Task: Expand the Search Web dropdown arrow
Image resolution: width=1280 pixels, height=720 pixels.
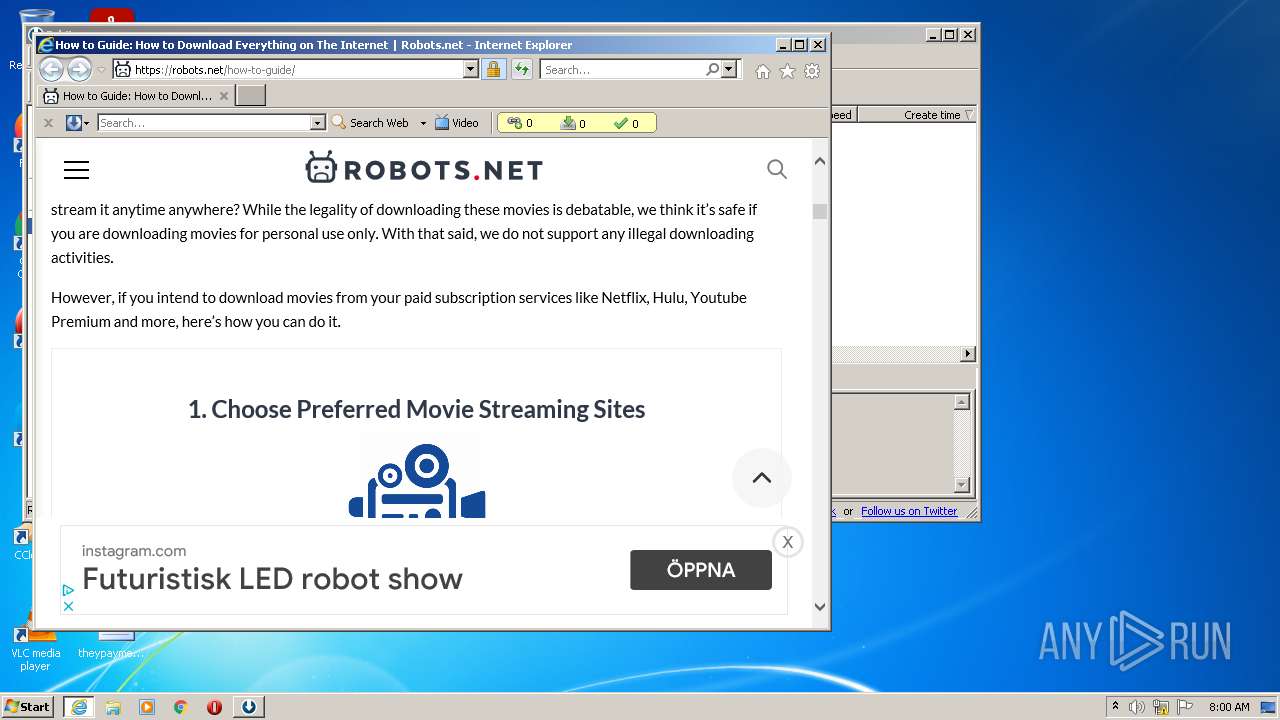Action: tap(423, 123)
